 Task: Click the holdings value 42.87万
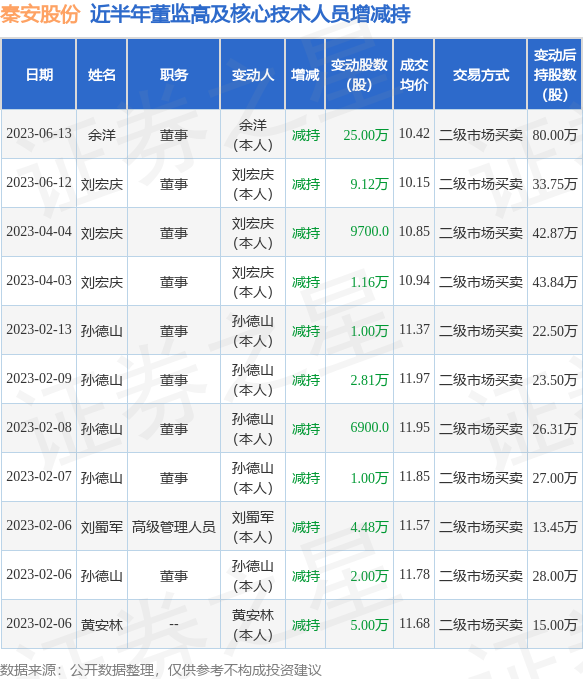(555, 233)
